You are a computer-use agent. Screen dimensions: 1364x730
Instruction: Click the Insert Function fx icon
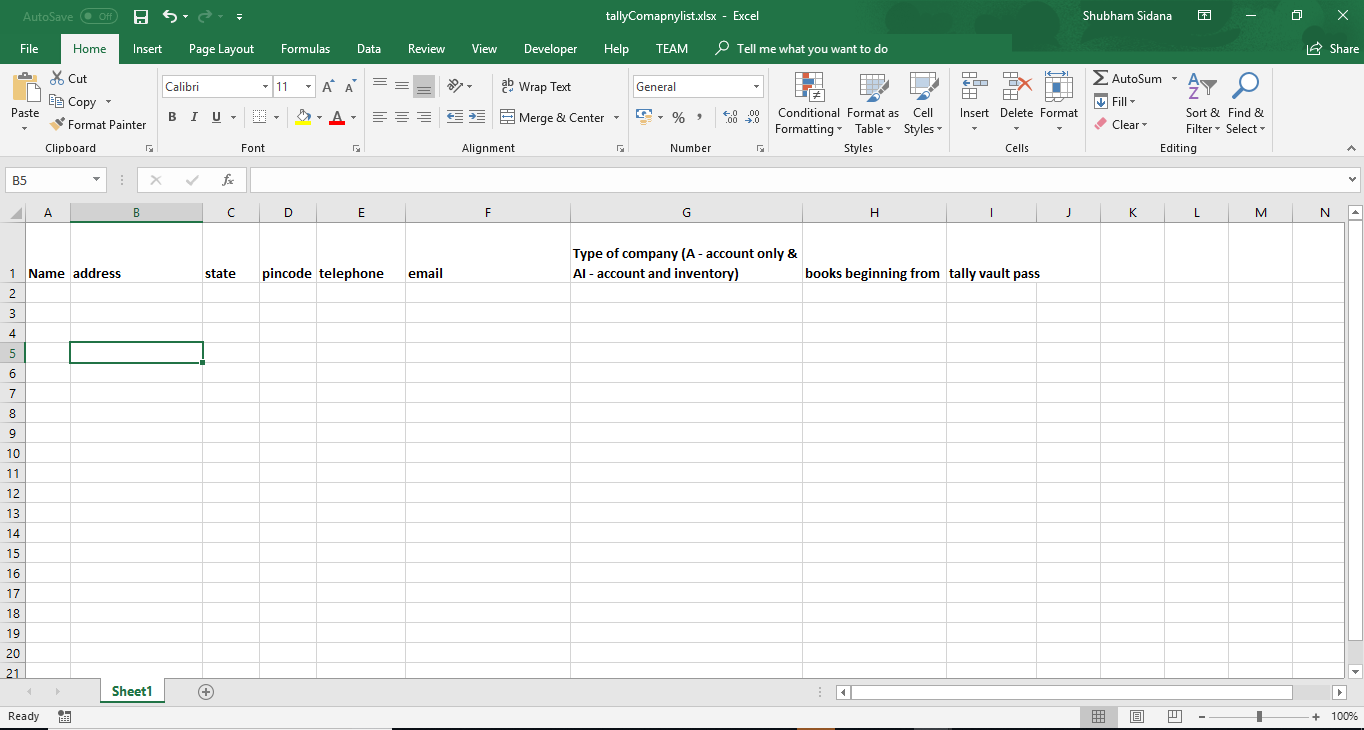point(228,180)
